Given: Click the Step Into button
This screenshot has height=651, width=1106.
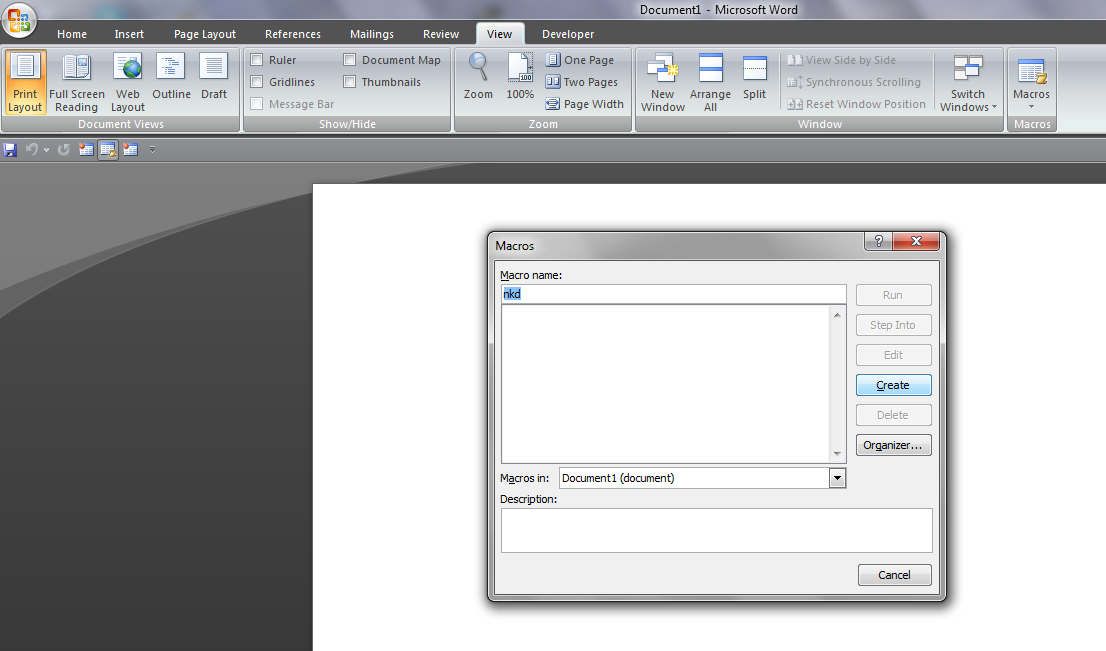Looking at the screenshot, I should click(x=893, y=325).
